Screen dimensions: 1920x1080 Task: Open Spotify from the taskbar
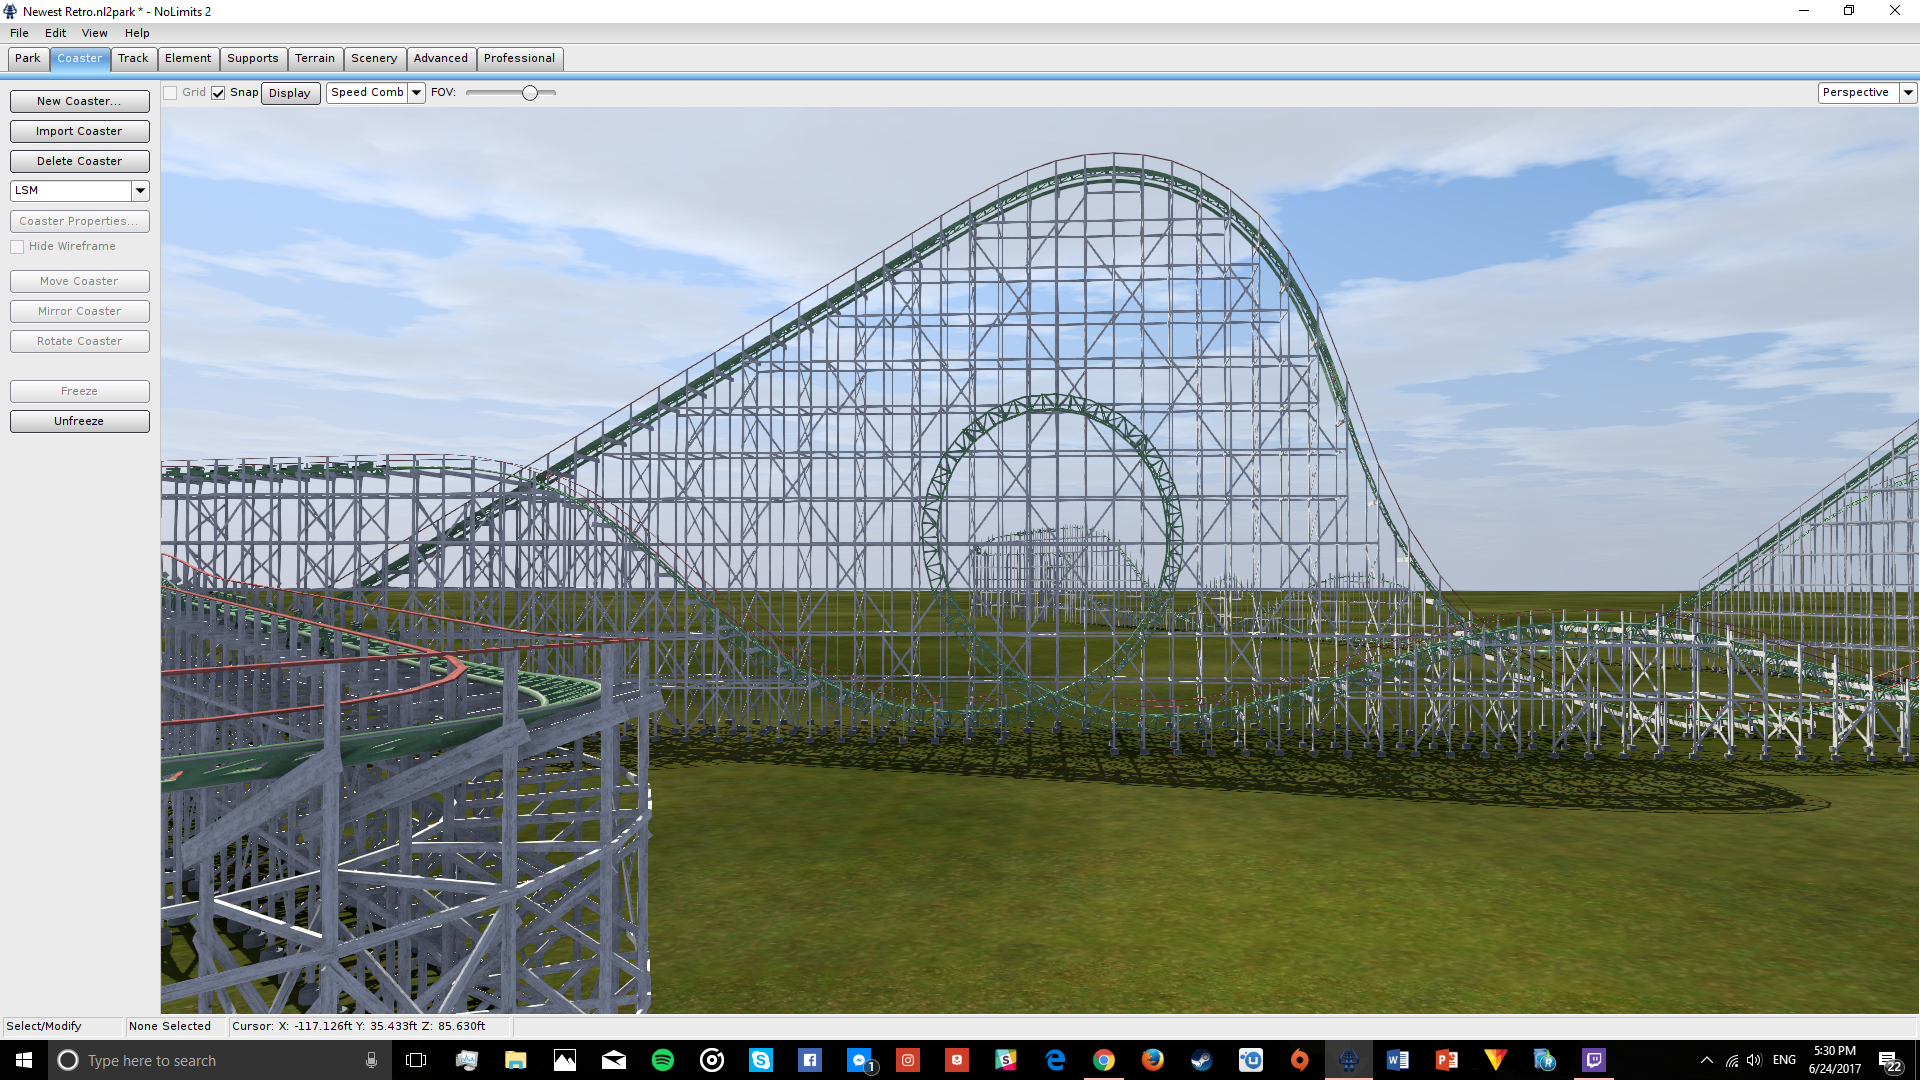(x=662, y=1060)
